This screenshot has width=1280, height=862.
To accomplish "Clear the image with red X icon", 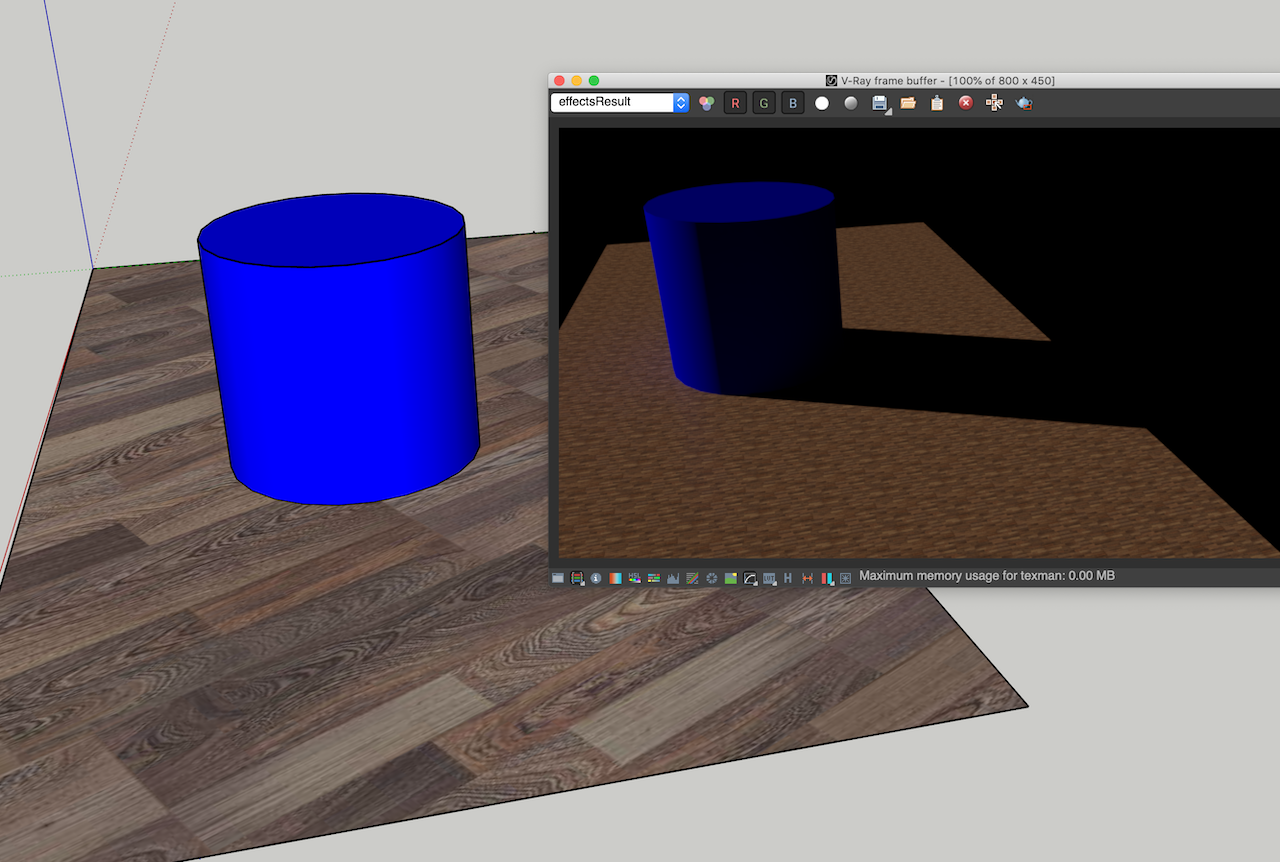I will click(x=966, y=103).
